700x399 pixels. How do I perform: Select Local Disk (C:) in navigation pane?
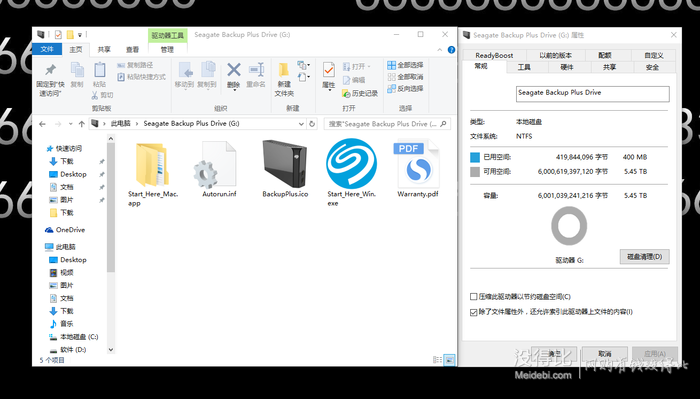(74, 337)
